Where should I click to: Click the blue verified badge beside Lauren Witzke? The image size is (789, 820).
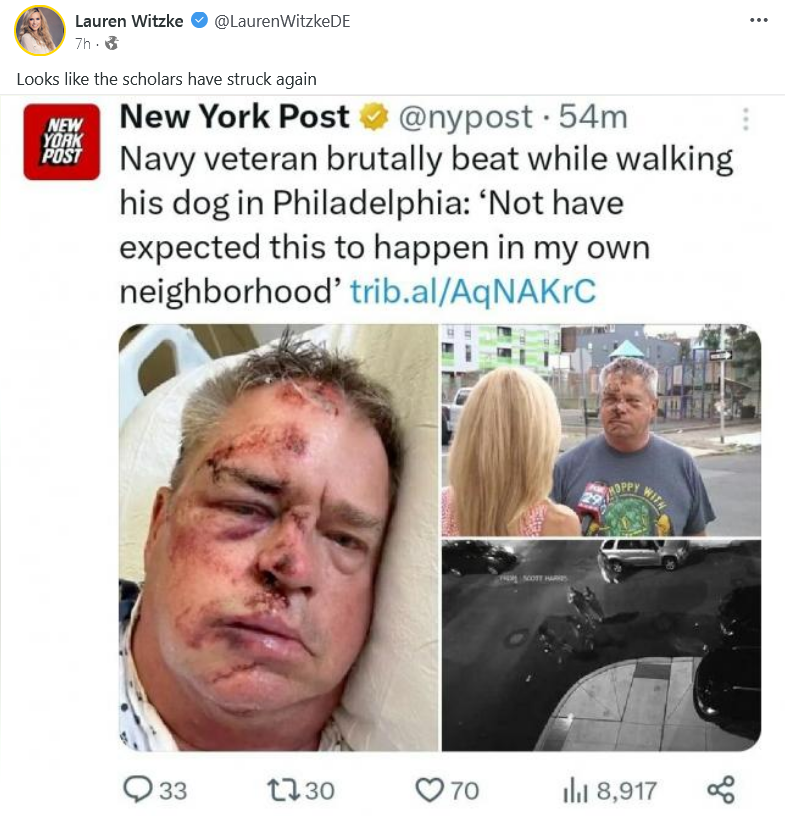point(198,20)
